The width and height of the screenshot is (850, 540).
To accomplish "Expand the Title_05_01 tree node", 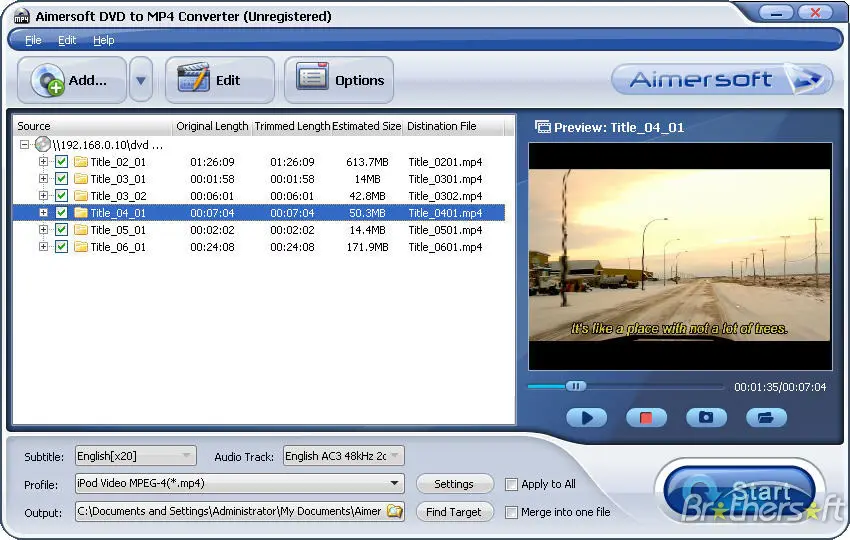I will click(x=43, y=229).
